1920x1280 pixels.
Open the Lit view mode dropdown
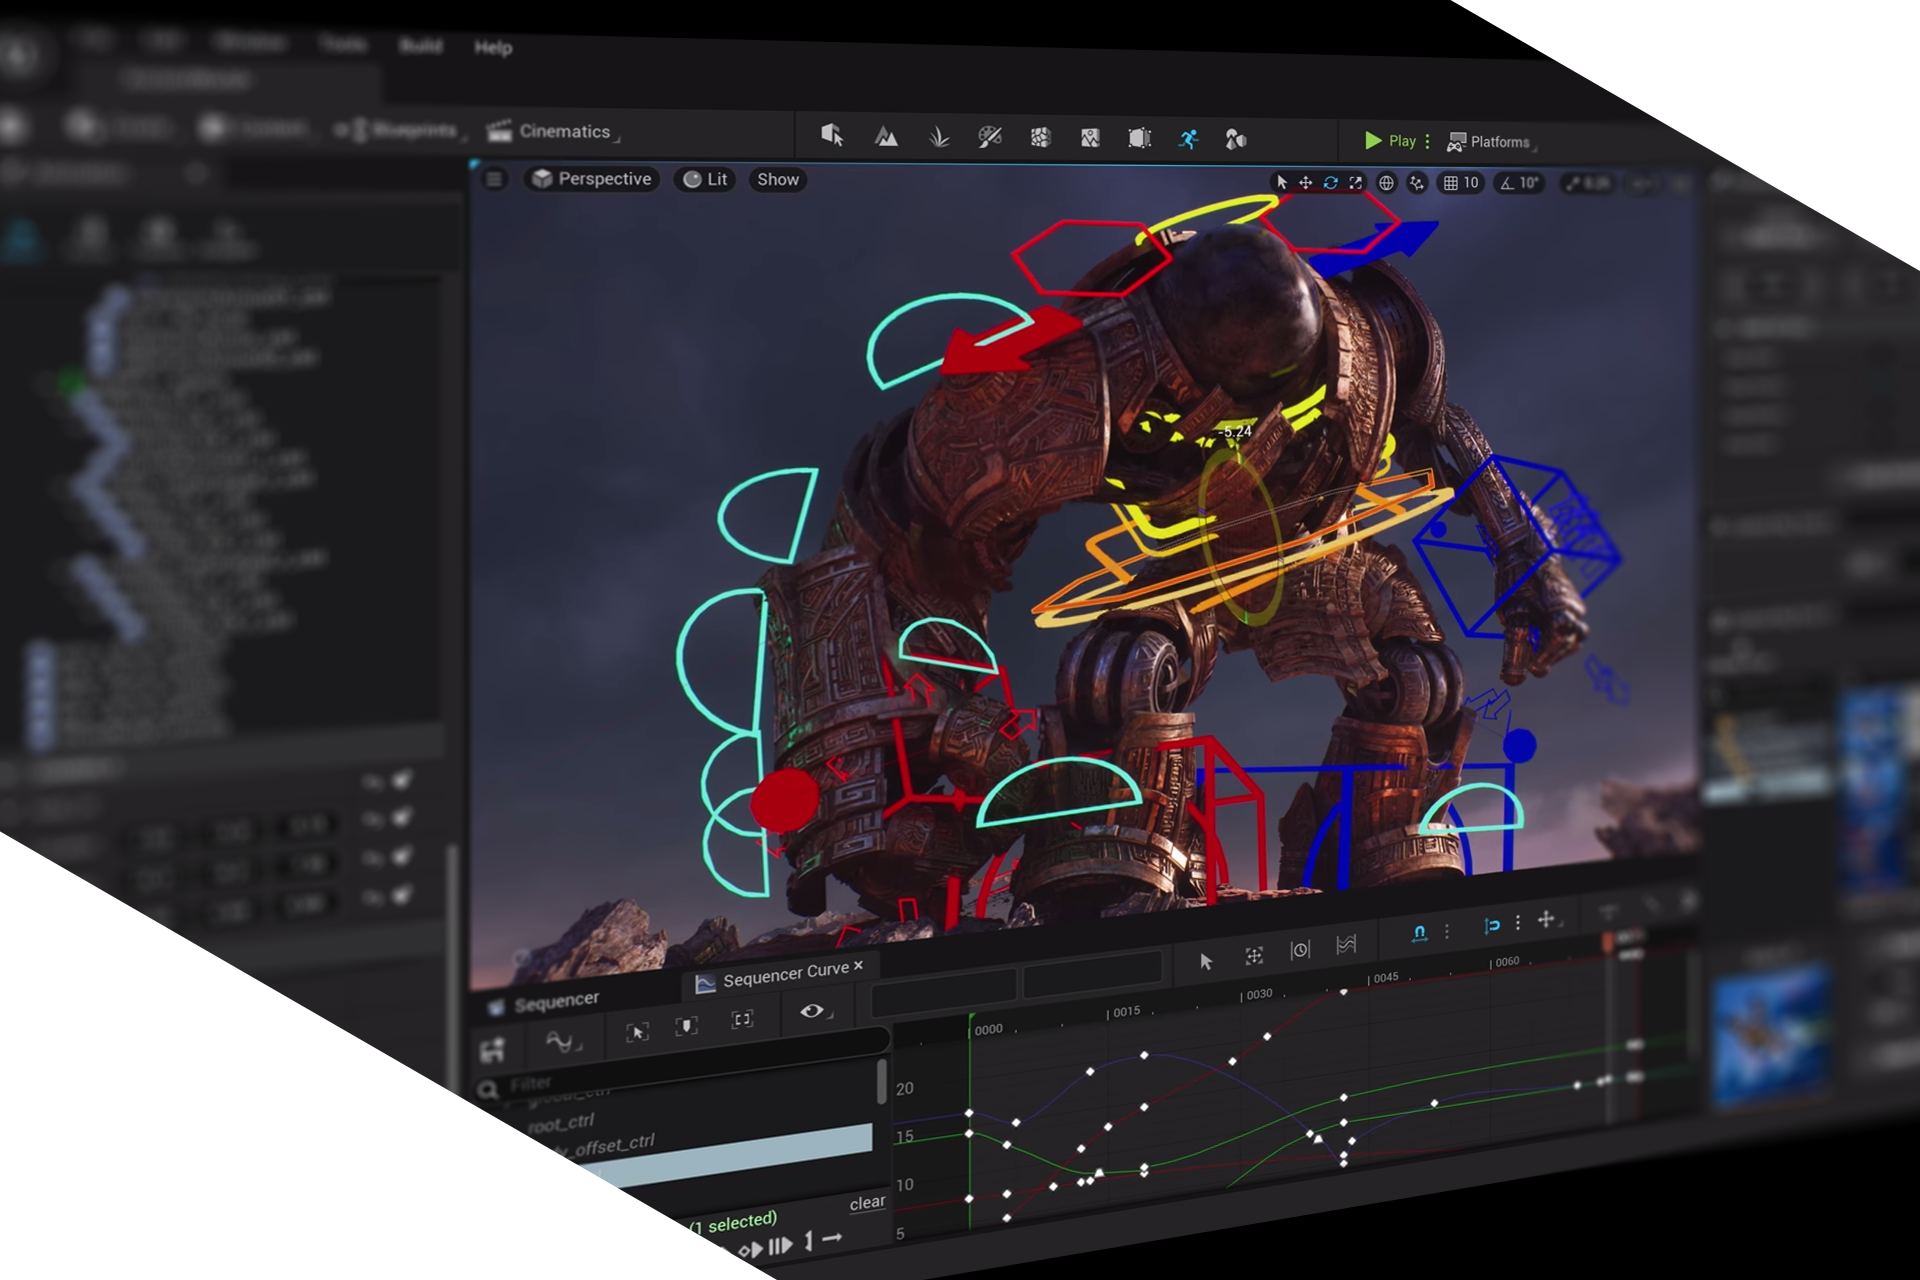point(706,179)
